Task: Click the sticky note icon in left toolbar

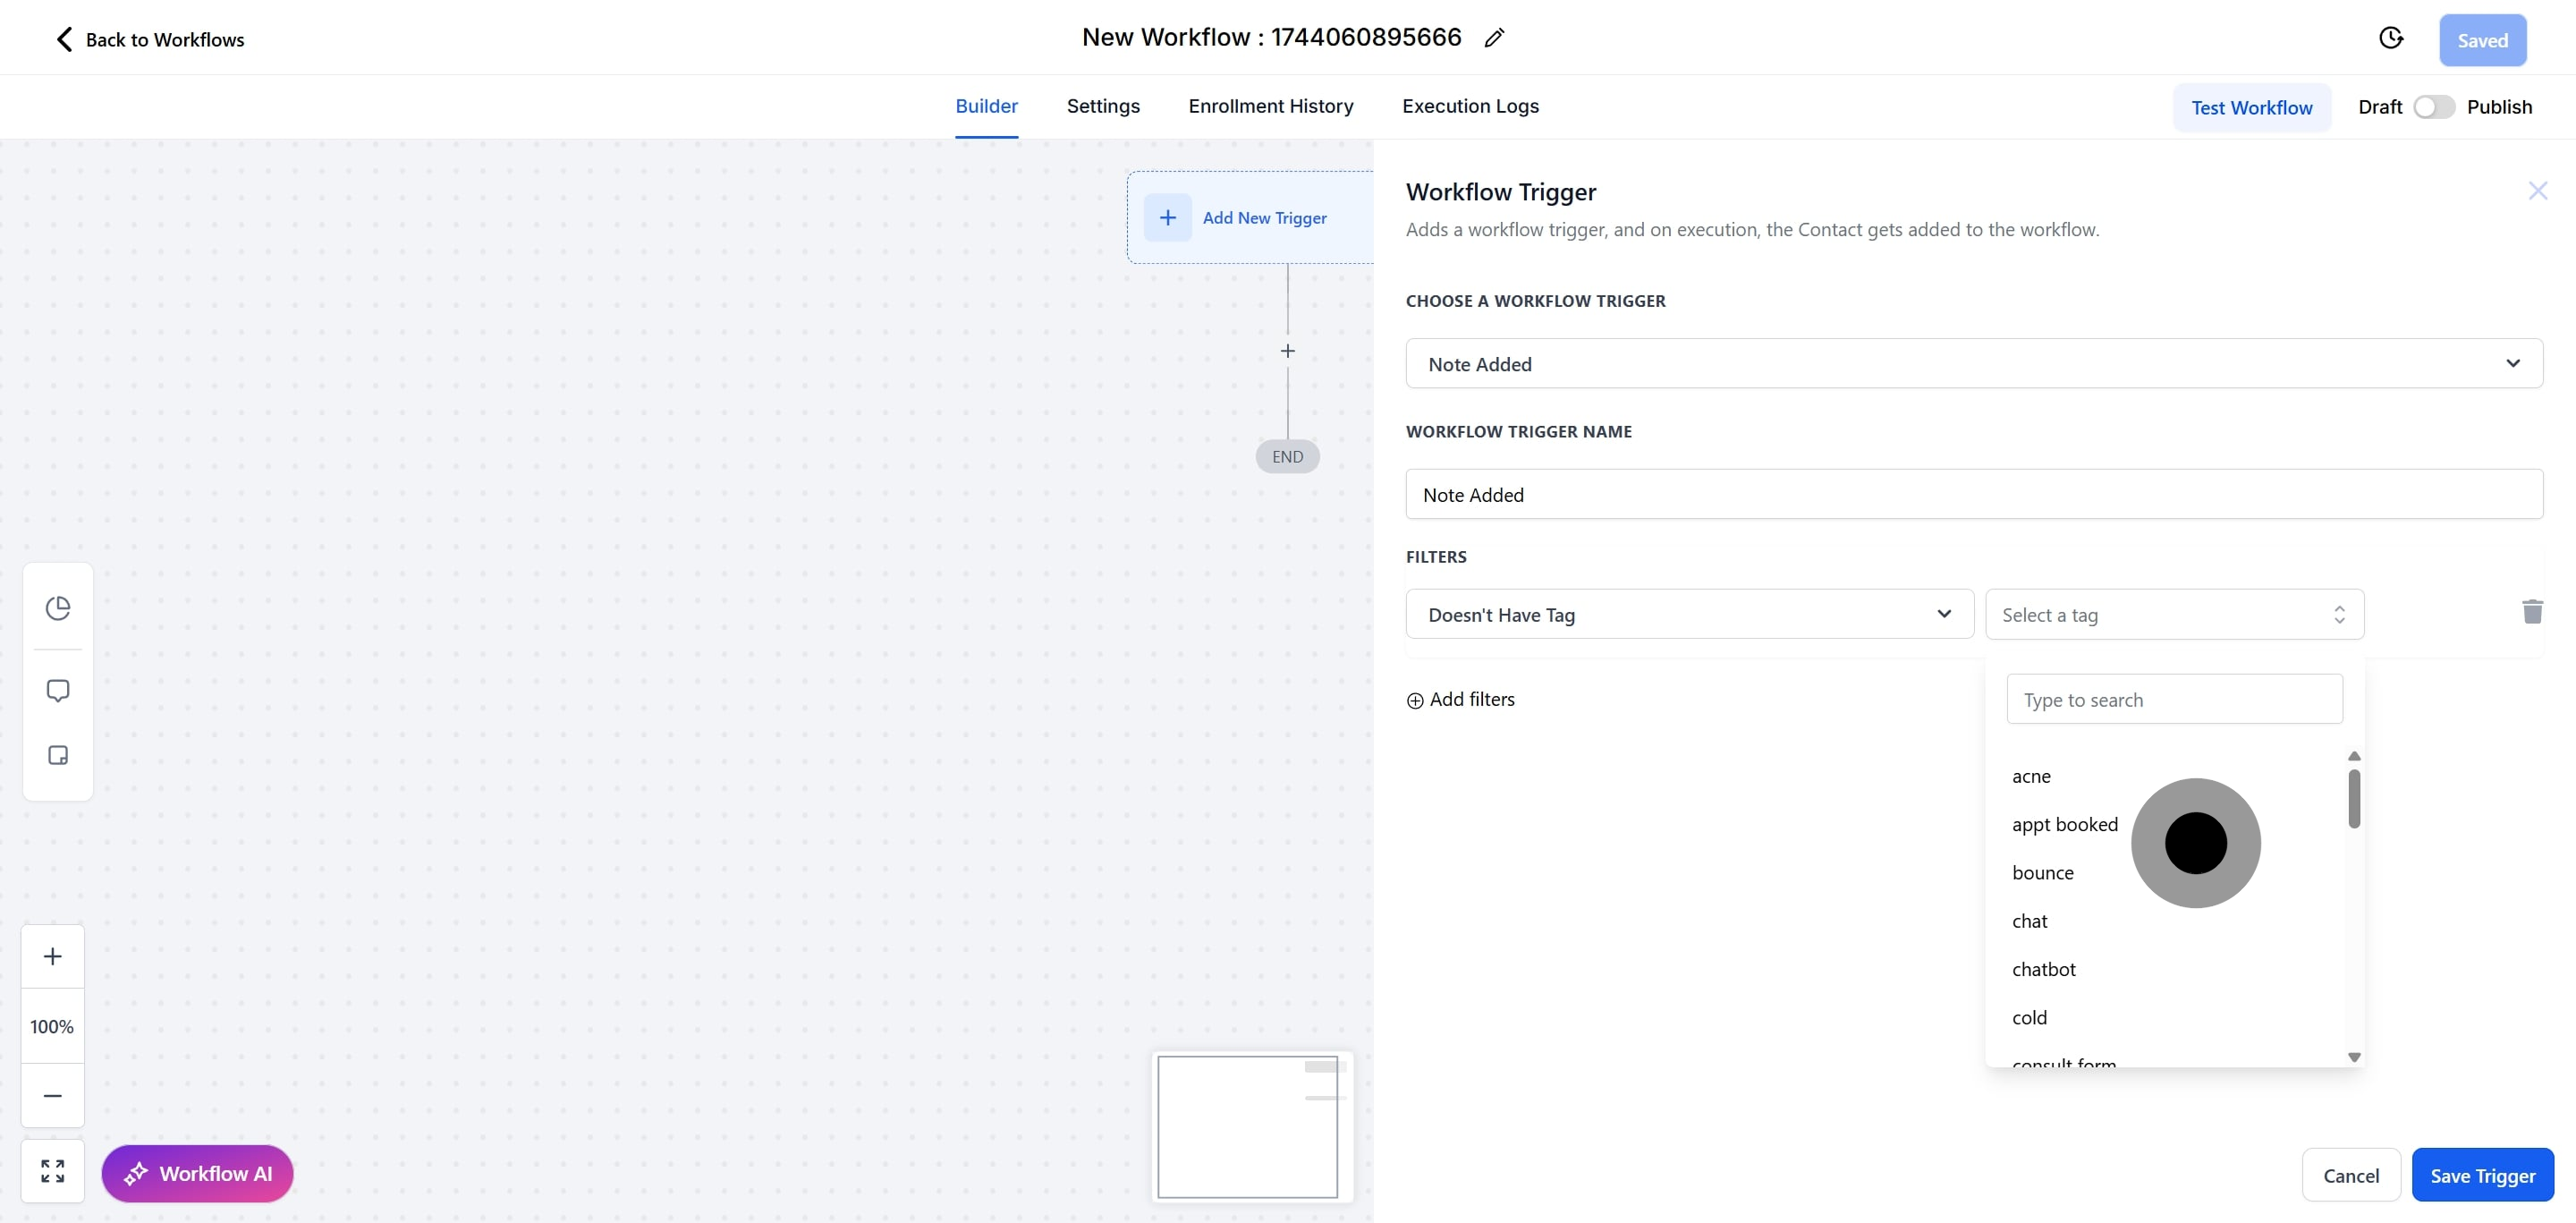Action: 58,755
